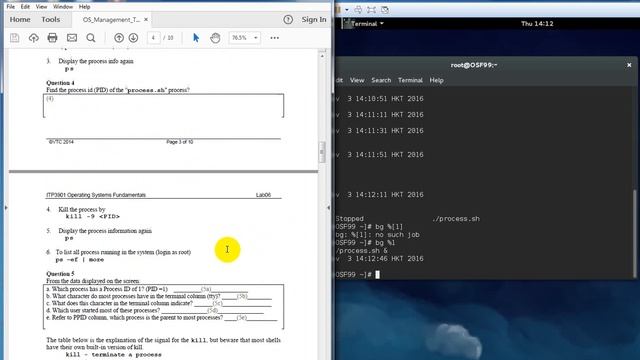Viewport: 640px width, 360px height.
Task: Open more tools ellipsis in PDF toolbar
Action: (x=275, y=38)
